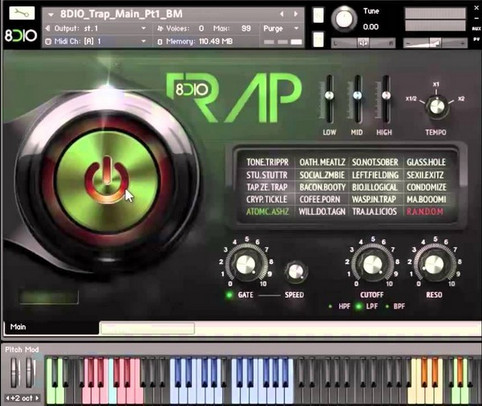Click the pan slider speaker handle
Image resolution: width=482 pixels, height=406 pixels.
363,43
